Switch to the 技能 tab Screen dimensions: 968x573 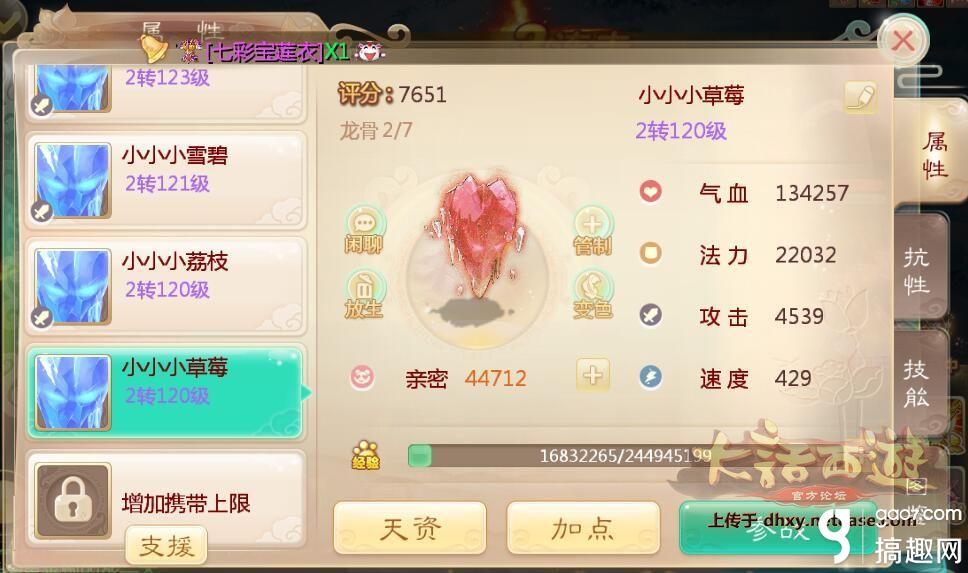(x=917, y=383)
